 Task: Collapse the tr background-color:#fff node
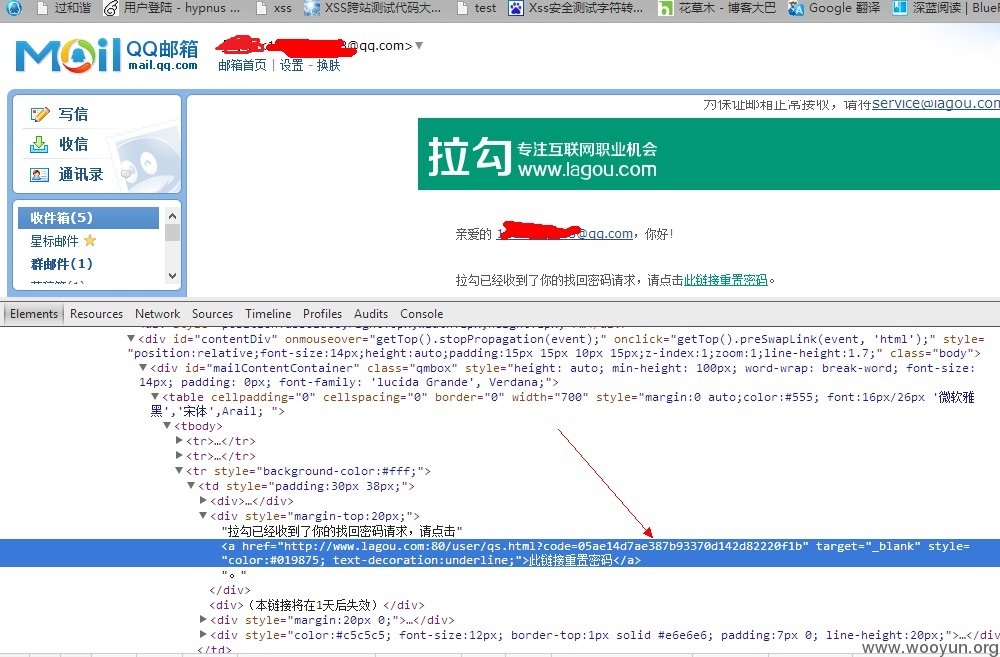tap(179, 471)
